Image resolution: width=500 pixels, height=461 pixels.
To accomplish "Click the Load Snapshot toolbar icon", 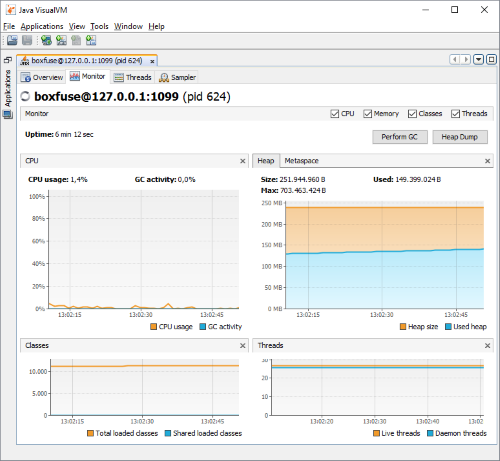I will tap(12, 40).
